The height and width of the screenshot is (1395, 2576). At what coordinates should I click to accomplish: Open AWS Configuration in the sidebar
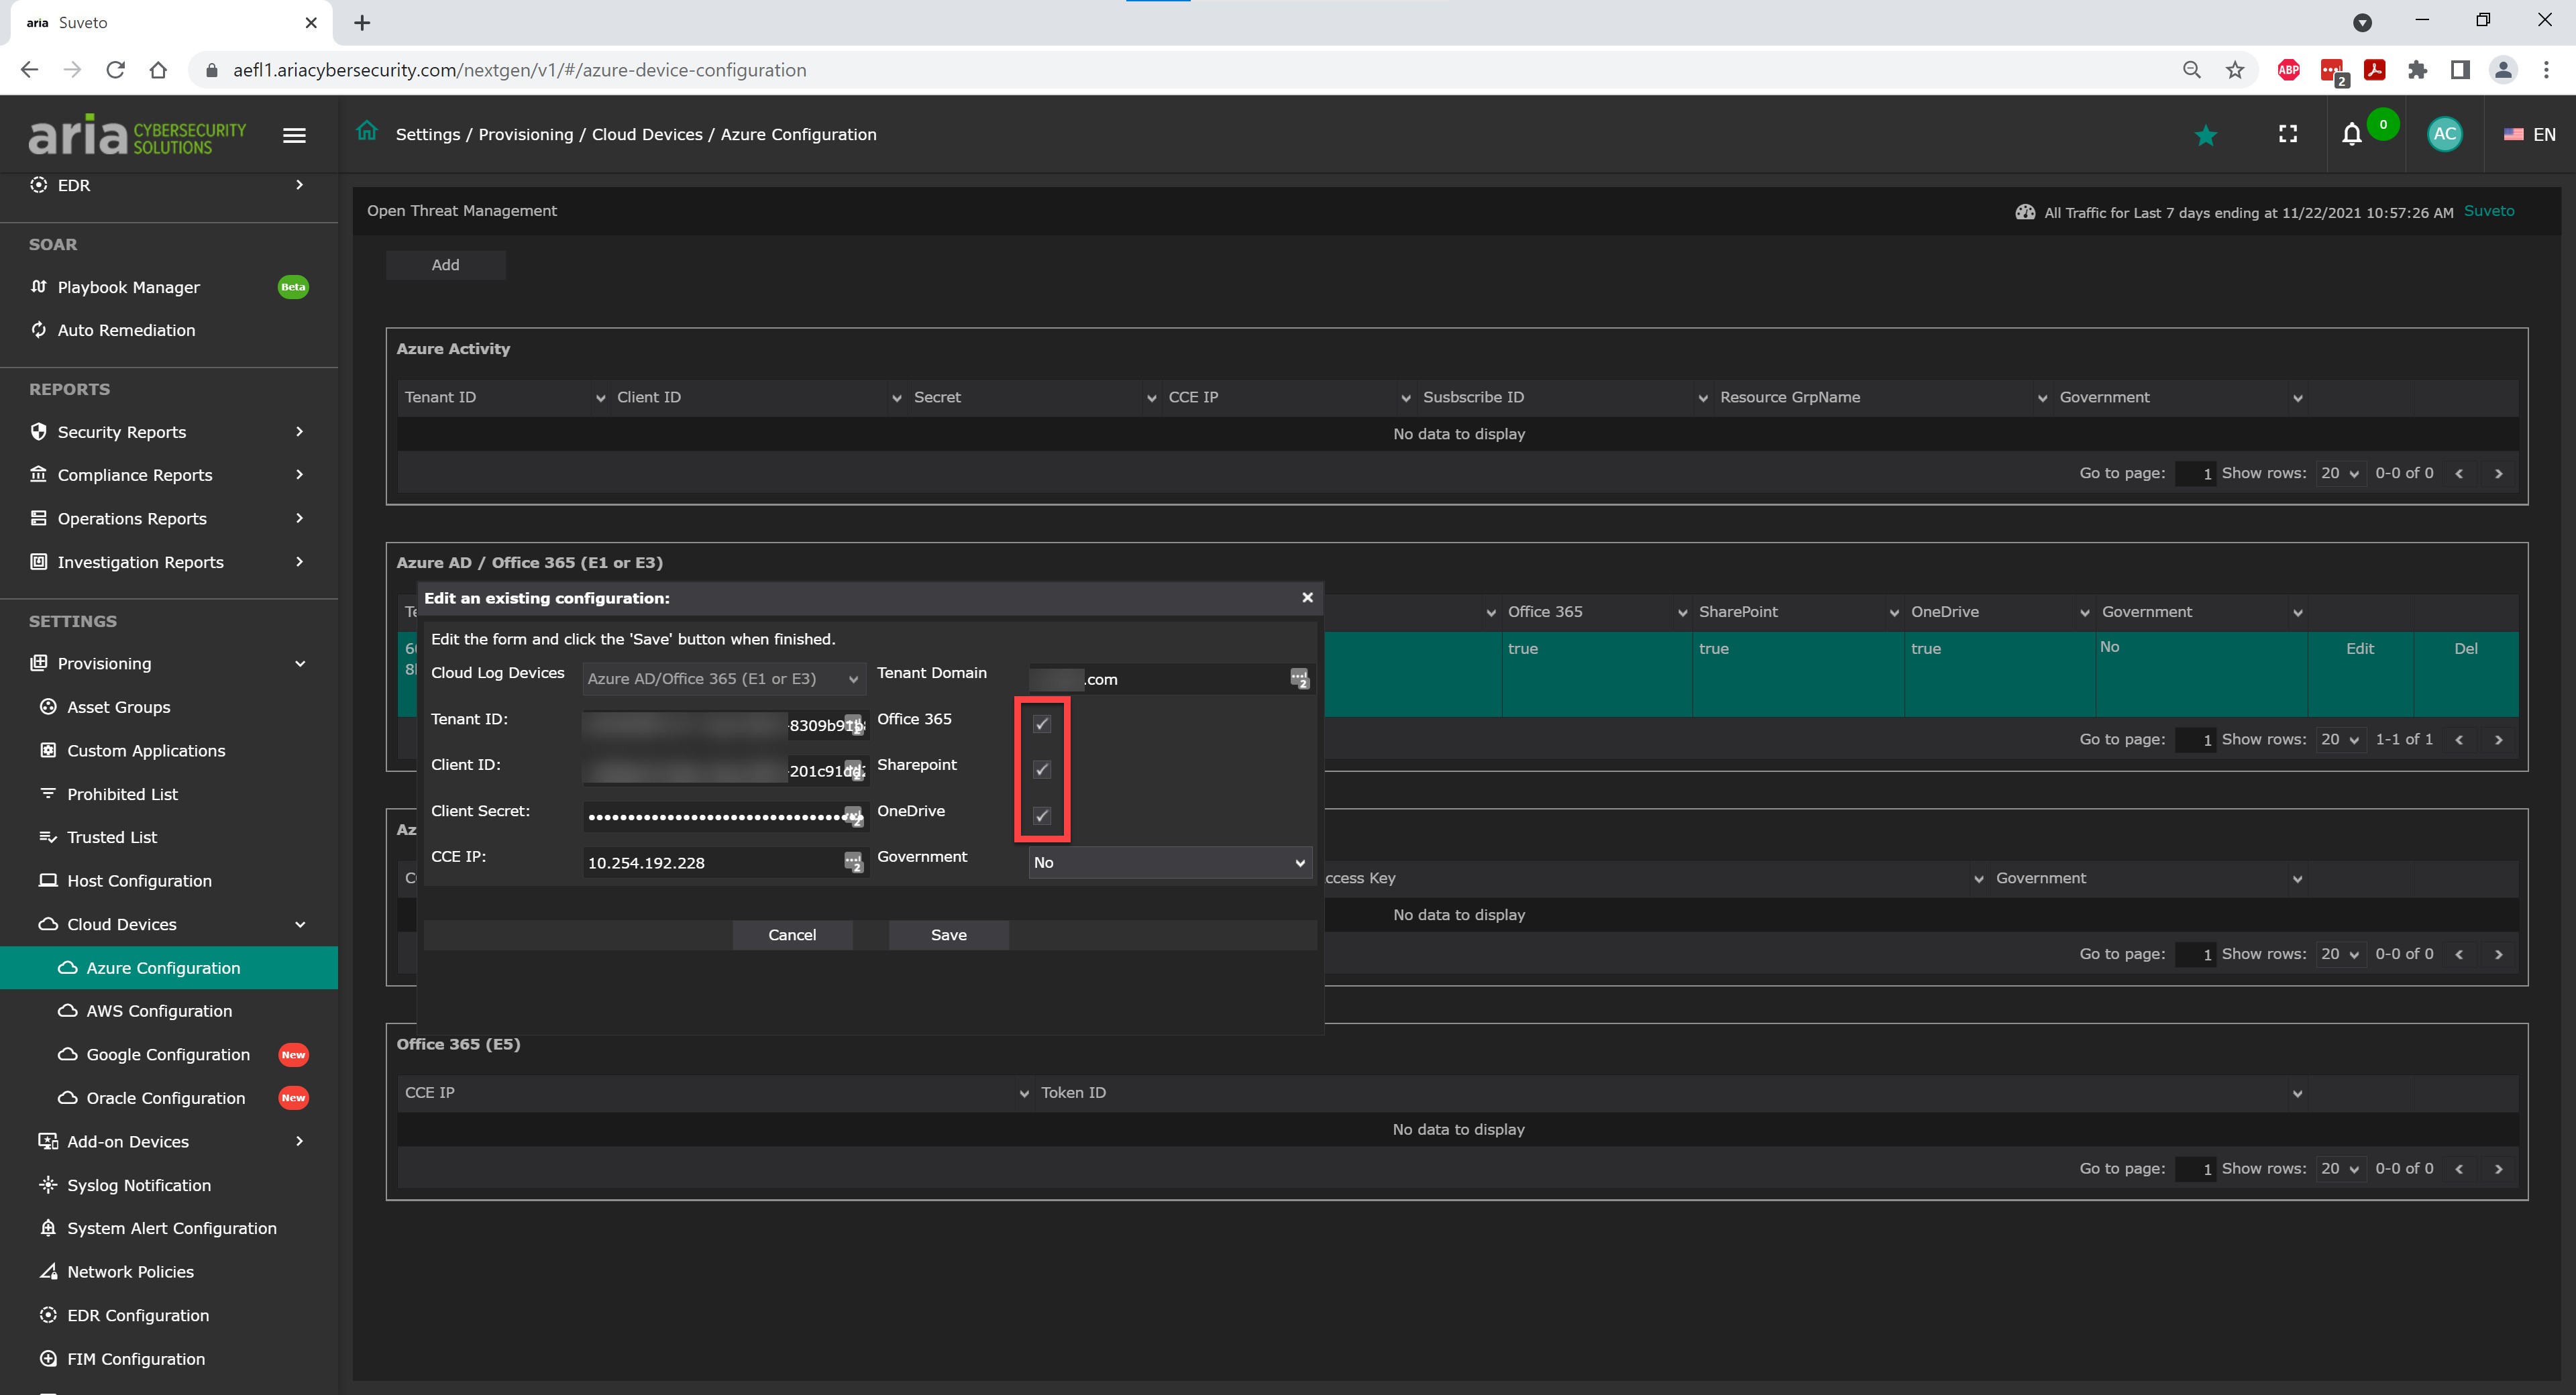pos(159,1011)
